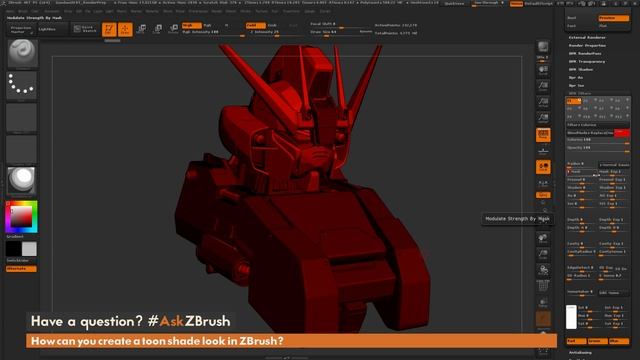
Task: Select the active F1 filter slot
Action: [x=573, y=101]
